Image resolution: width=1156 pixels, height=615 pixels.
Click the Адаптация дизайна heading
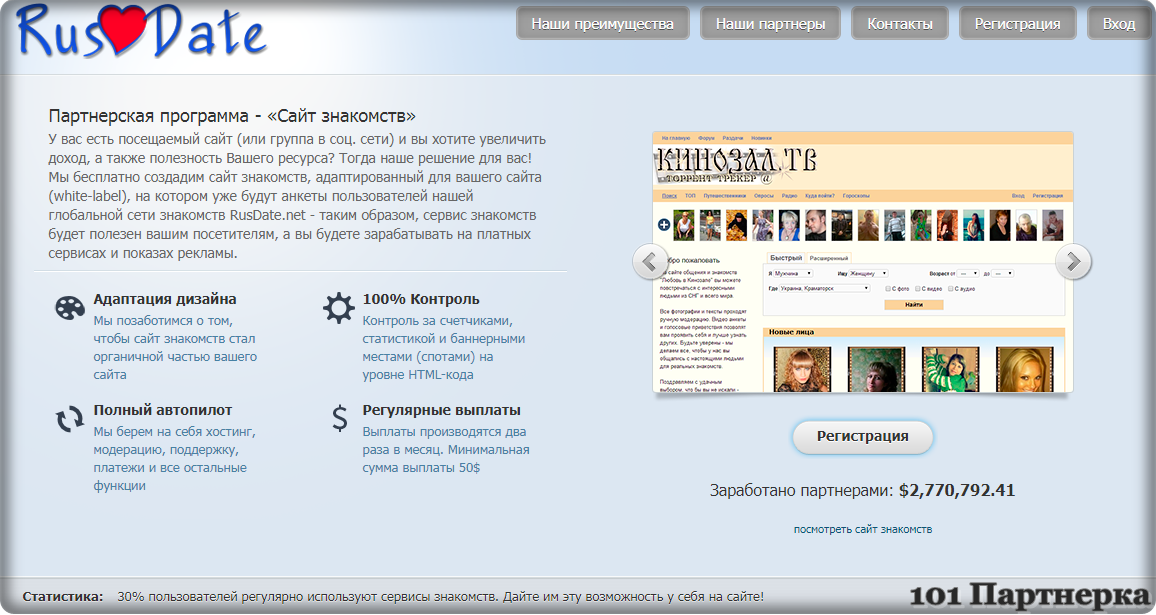164,299
